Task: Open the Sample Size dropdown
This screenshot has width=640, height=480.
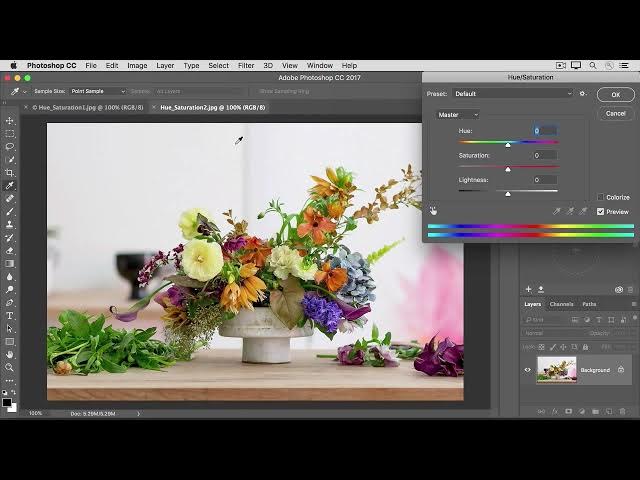Action: pyautogui.click(x=96, y=91)
